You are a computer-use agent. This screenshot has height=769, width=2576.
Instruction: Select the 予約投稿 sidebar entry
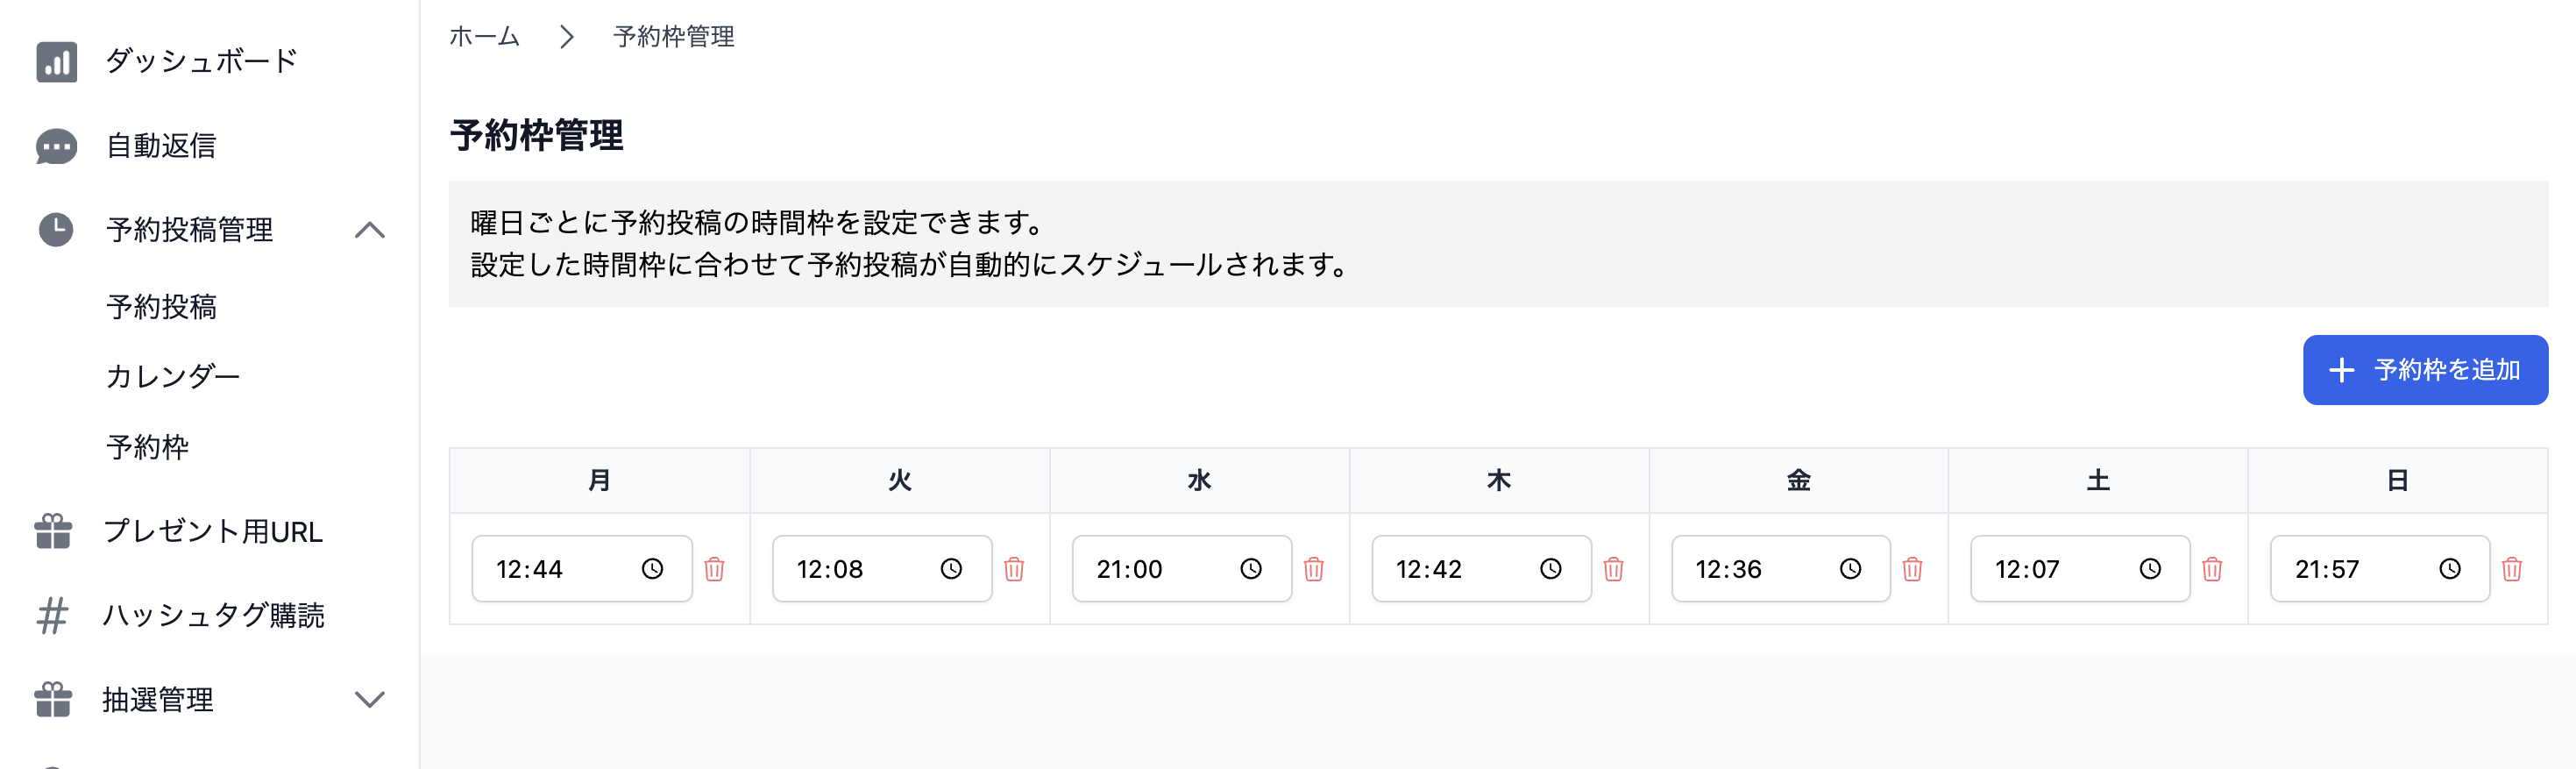coord(162,307)
